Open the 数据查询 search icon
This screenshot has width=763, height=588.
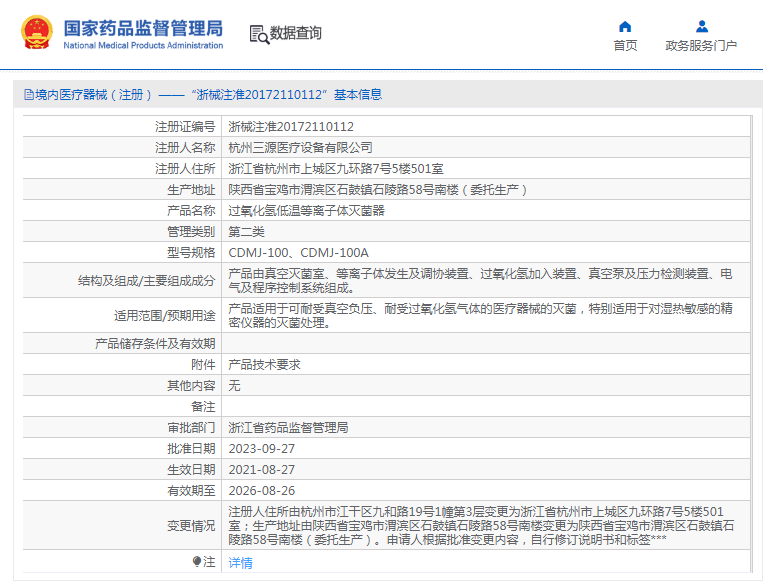pos(259,35)
